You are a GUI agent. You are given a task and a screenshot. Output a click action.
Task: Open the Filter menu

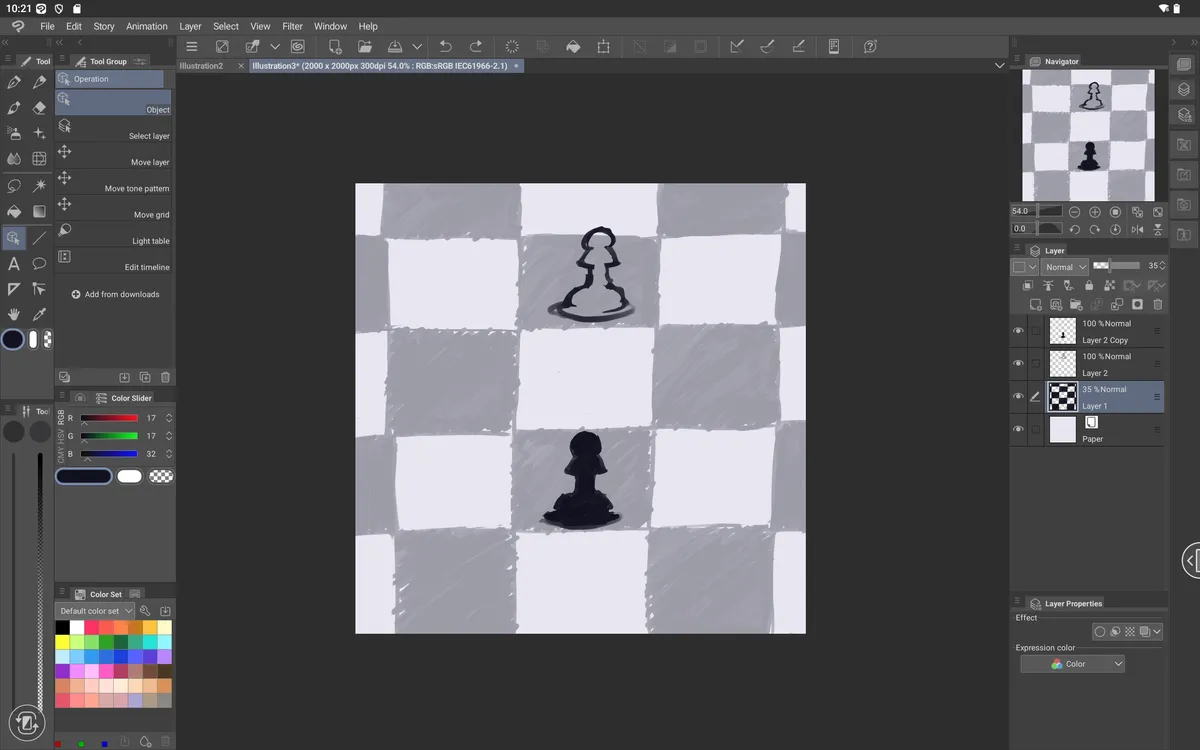point(292,26)
